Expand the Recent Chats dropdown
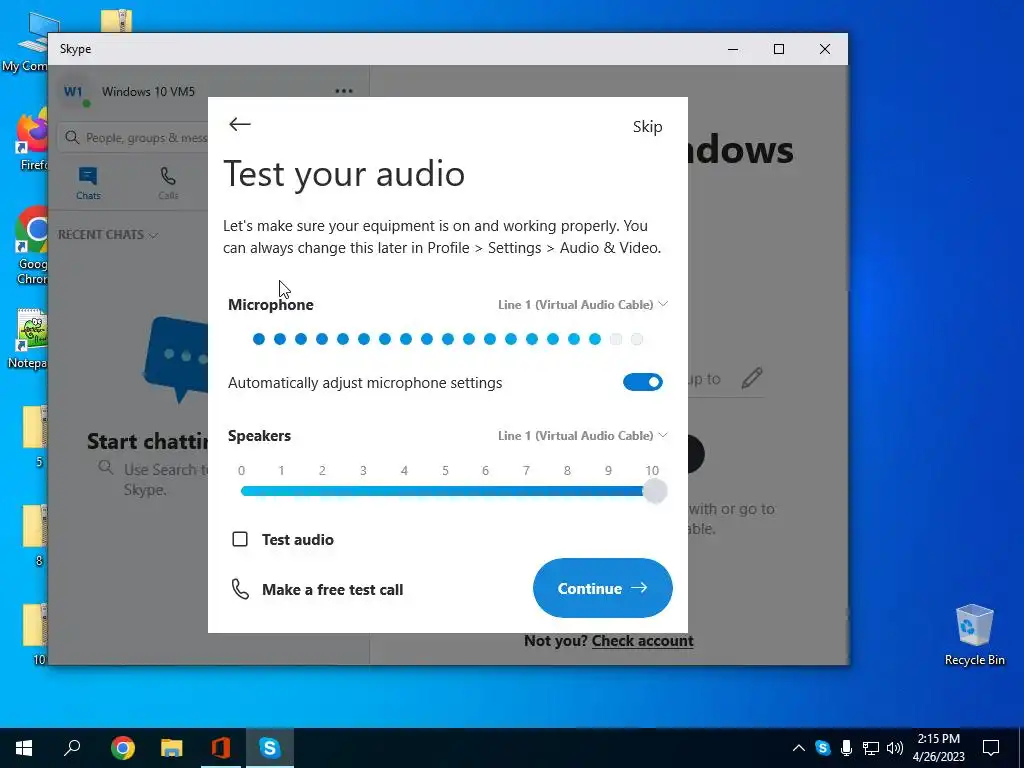Image resolution: width=1024 pixels, height=768 pixels. pos(108,234)
